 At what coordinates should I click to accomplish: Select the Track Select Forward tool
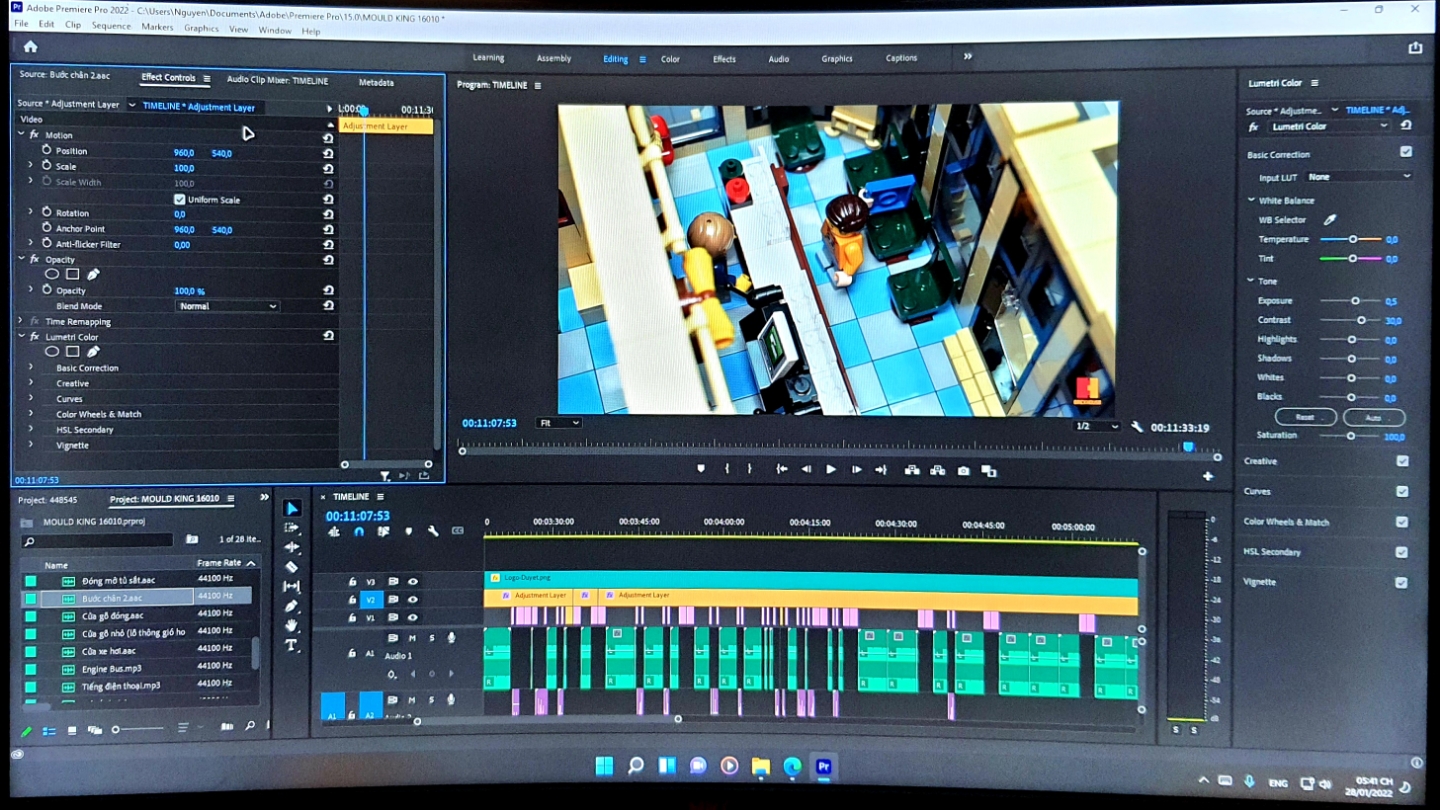292,528
